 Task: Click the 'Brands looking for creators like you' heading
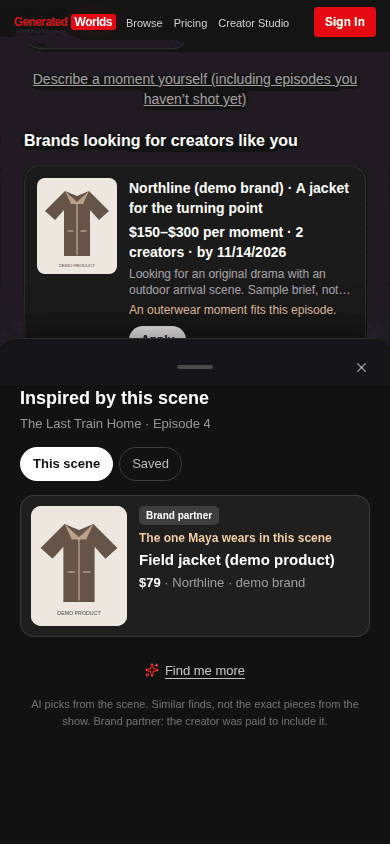(x=161, y=140)
